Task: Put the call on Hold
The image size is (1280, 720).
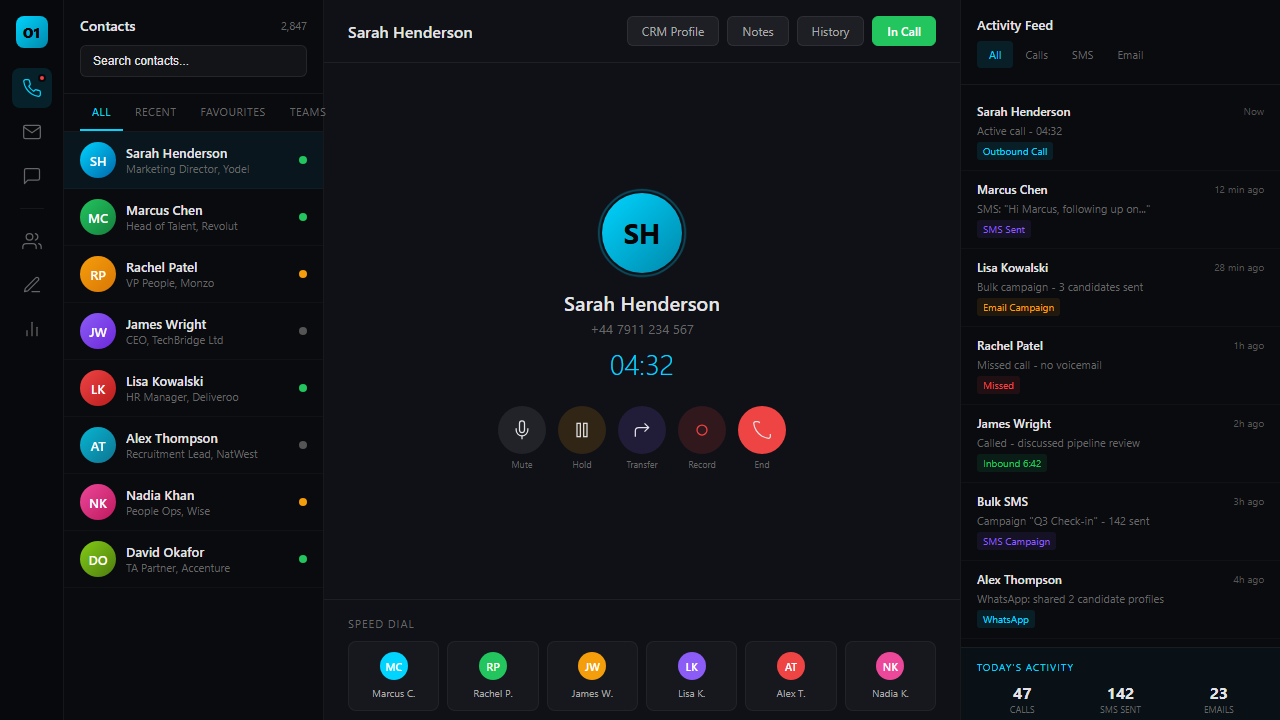Action: pos(582,430)
